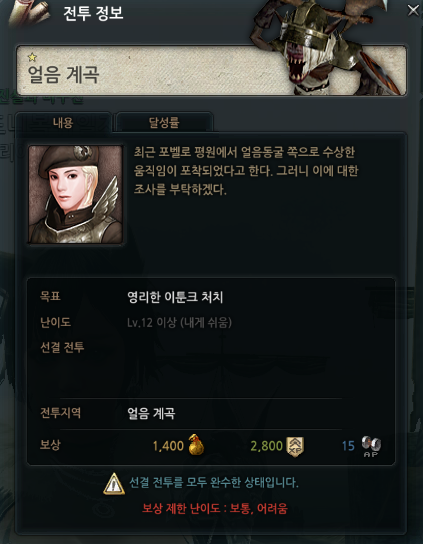
Task: Click the 2,800 experience reward amount
Action: click(267, 446)
